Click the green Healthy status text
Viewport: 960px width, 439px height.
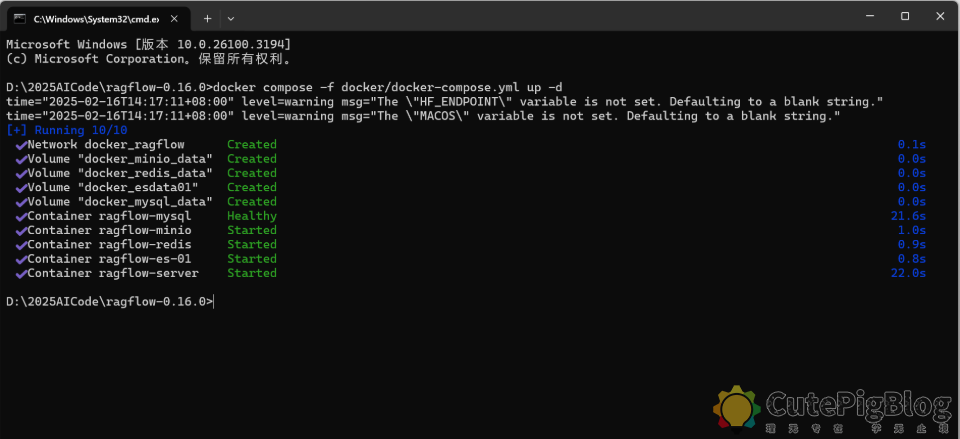[x=251, y=216]
